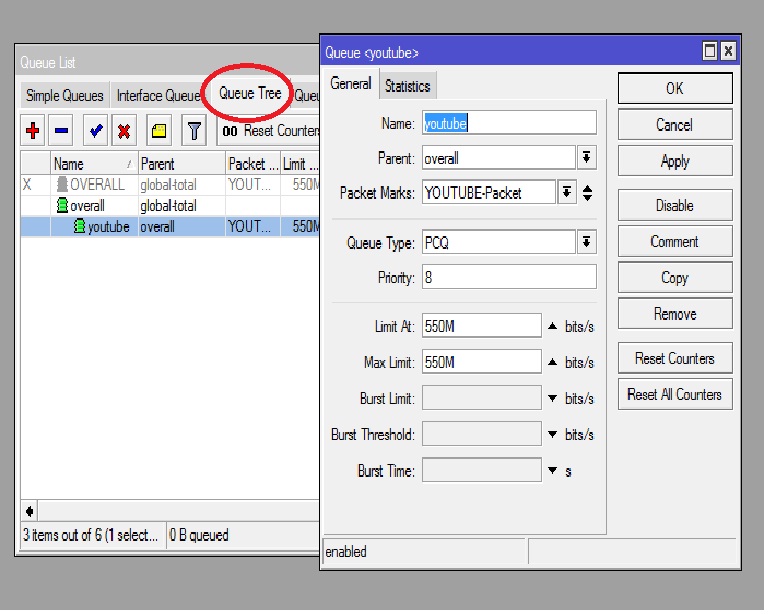Add or remove a Packet Marks entry with arrows
Viewport: 768px width, 614px height.
click(x=588, y=193)
